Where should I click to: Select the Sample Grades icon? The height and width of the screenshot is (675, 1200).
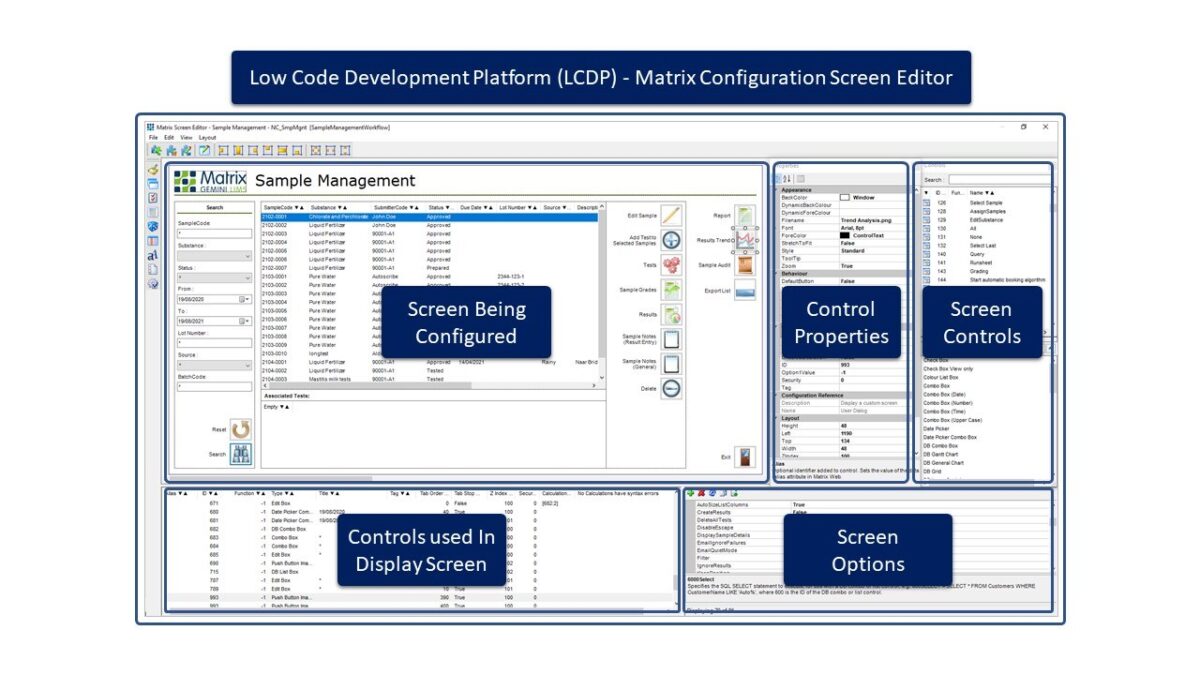click(671, 290)
